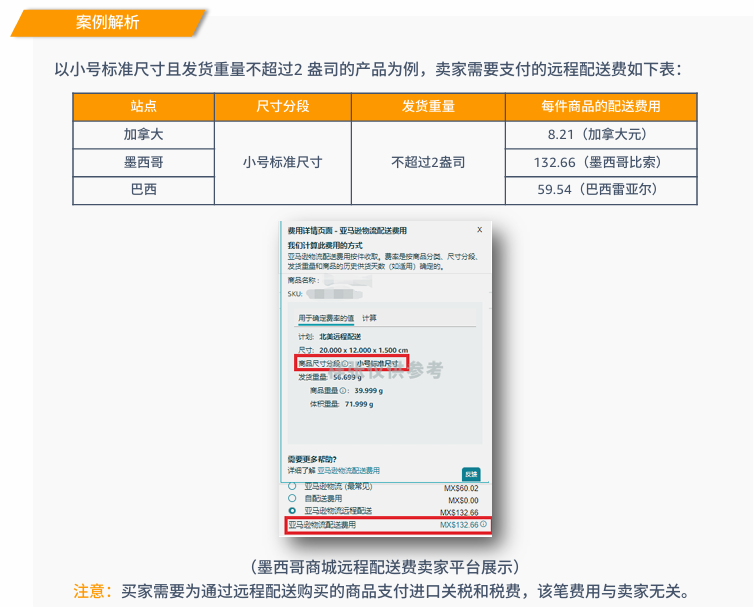Click the 我们计算此费用的方式 heading
Image resolution: width=754 pixels, height=607 pixels.
pyautogui.click(x=325, y=245)
